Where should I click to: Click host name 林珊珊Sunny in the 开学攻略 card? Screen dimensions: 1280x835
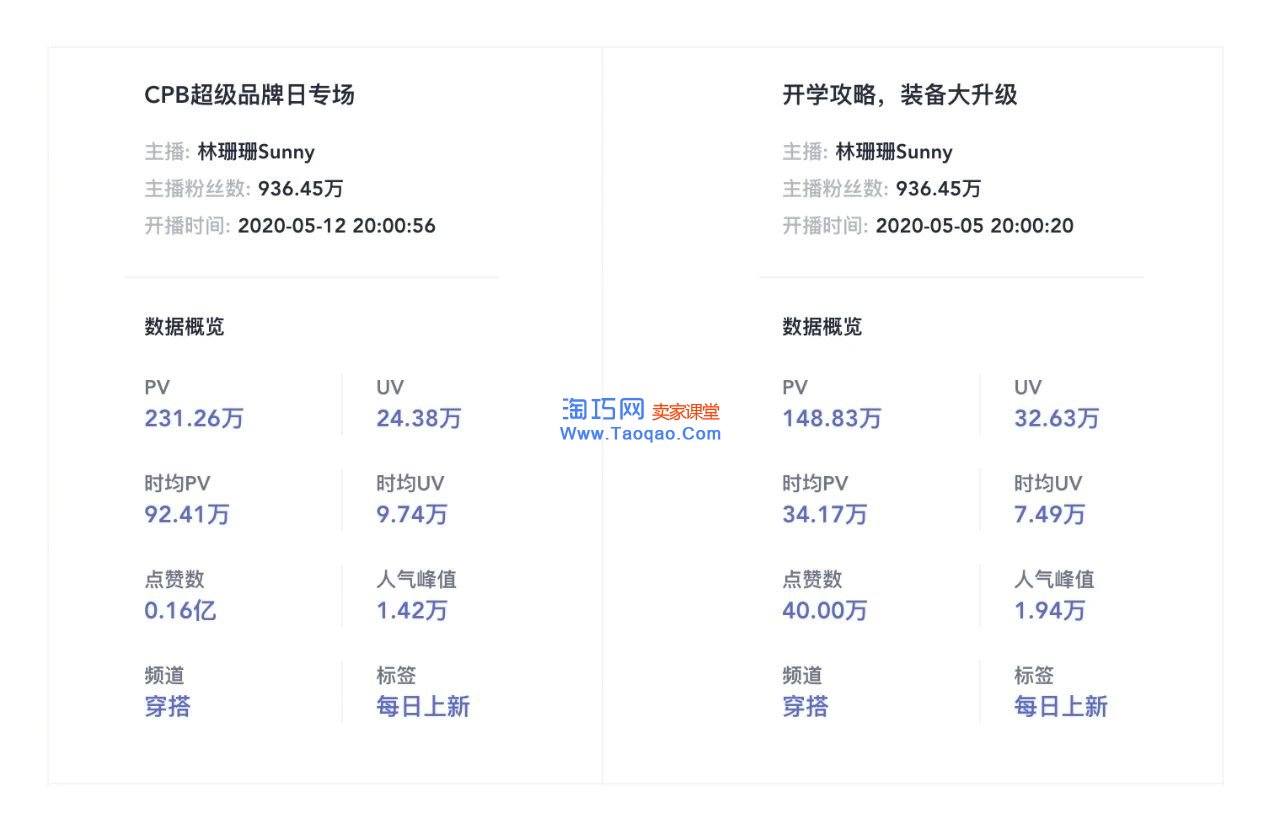tap(894, 152)
